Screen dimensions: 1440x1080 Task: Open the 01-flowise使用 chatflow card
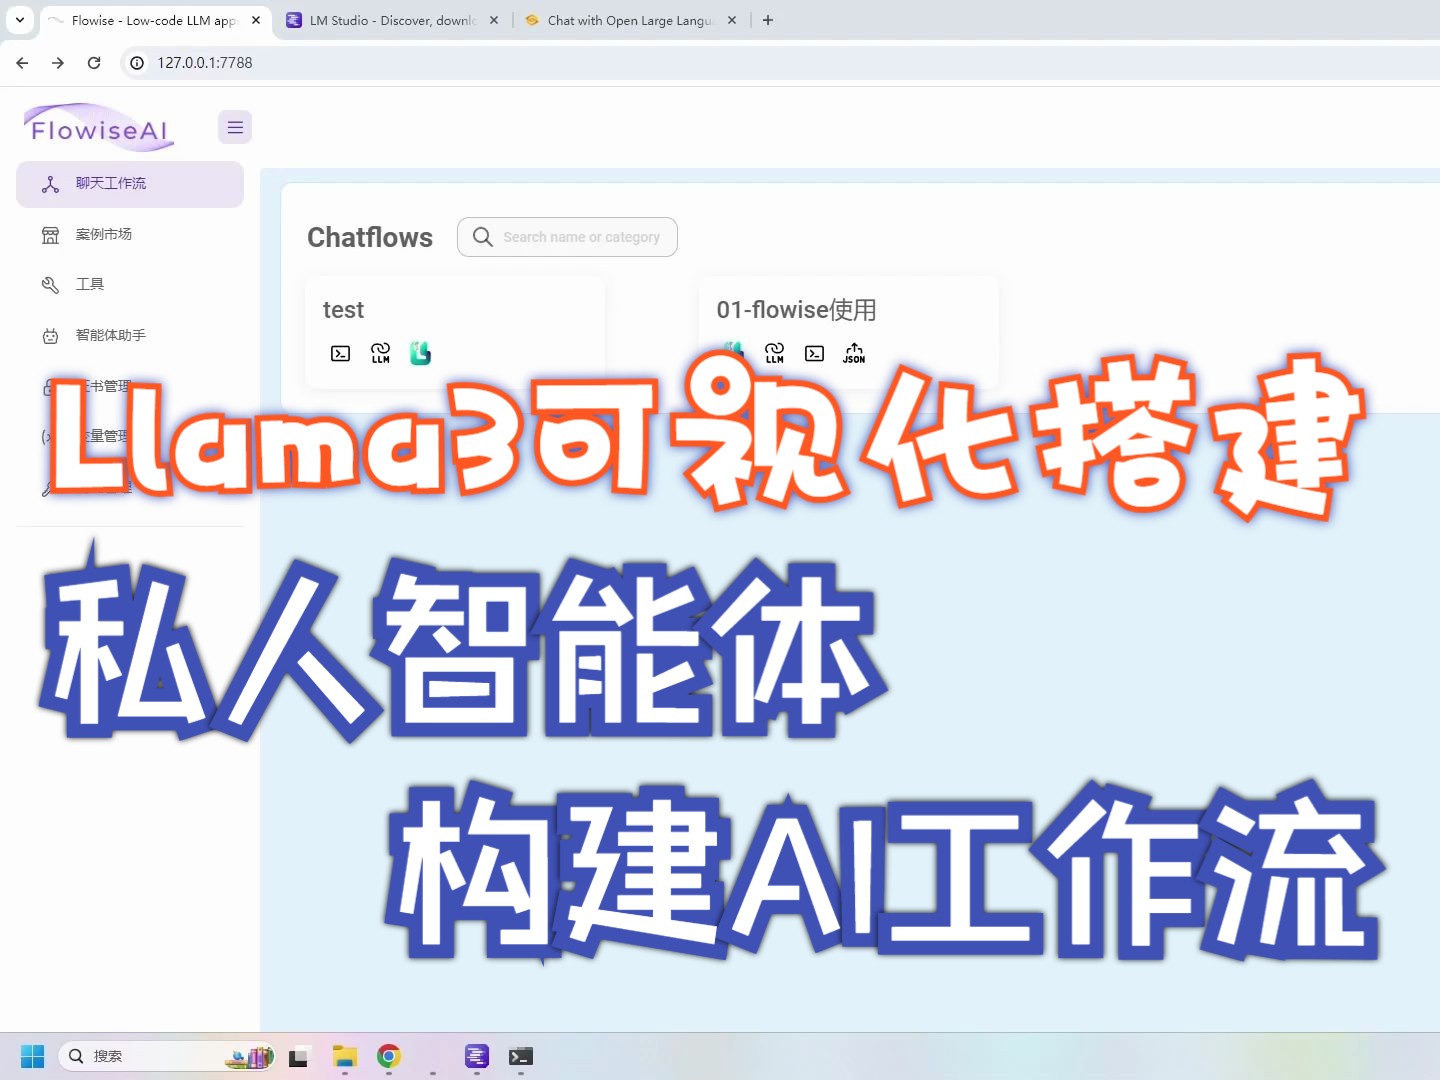pyautogui.click(x=849, y=332)
